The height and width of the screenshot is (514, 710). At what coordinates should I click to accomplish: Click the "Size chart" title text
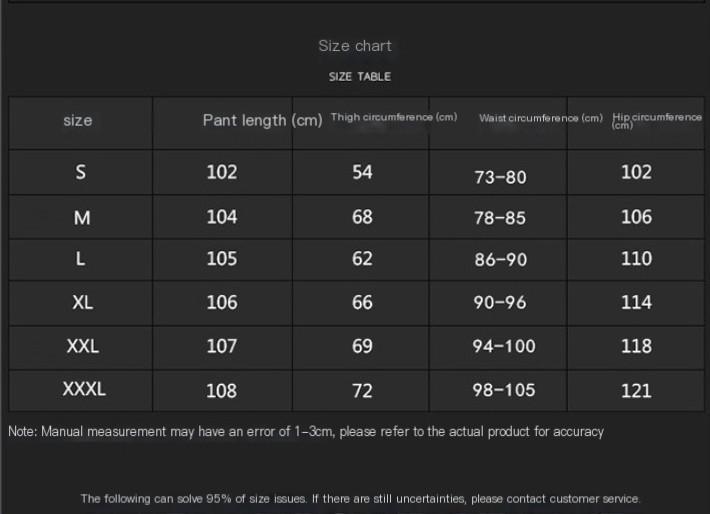[x=355, y=46]
